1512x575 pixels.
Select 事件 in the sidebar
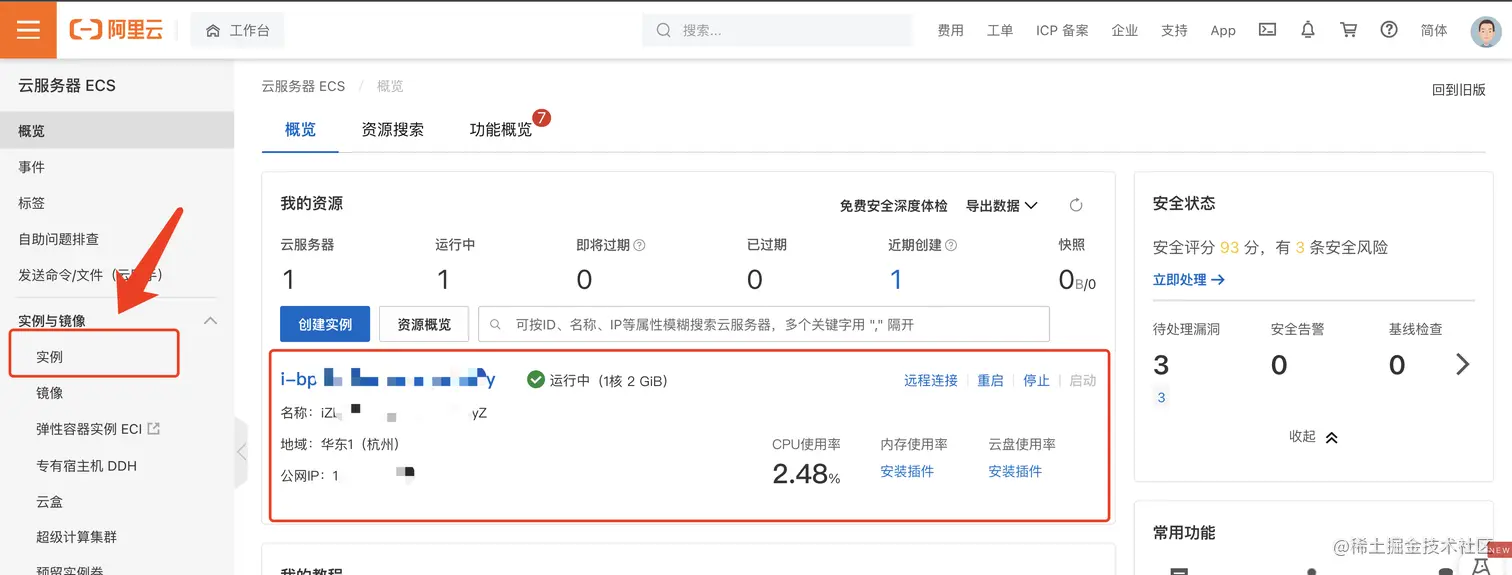[117, 167]
